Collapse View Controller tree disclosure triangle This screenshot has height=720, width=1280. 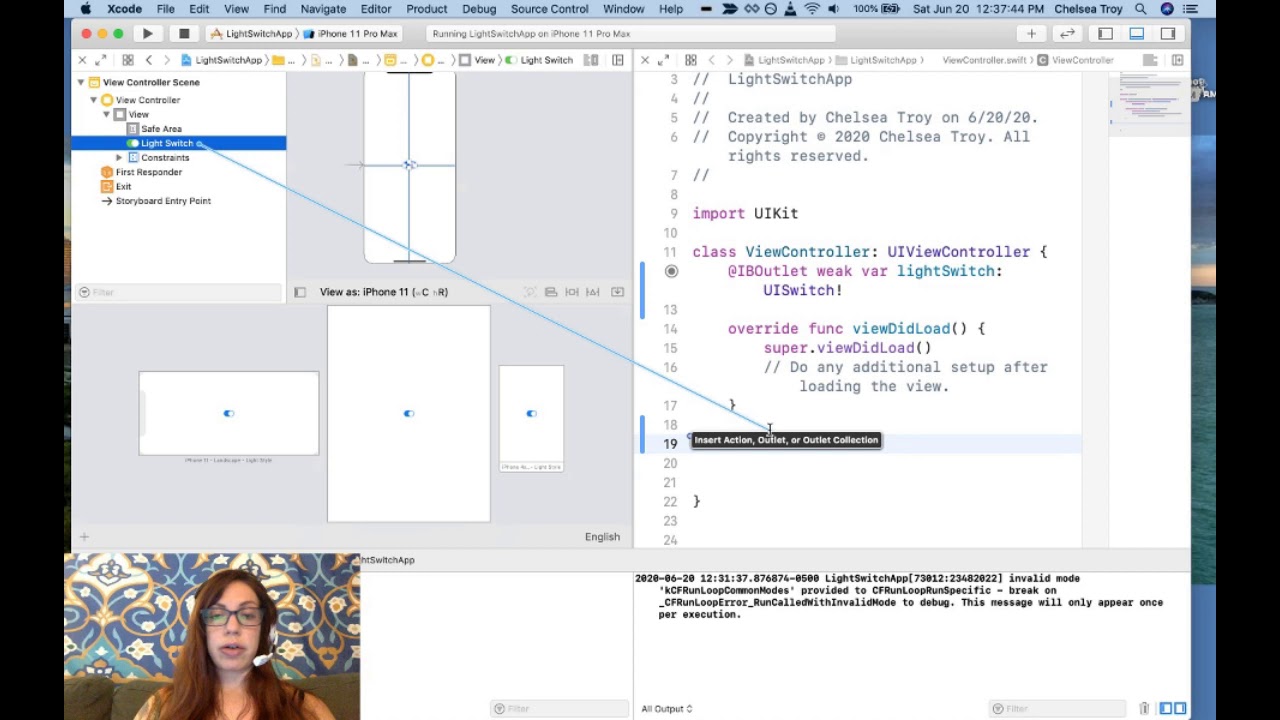(x=94, y=100)
